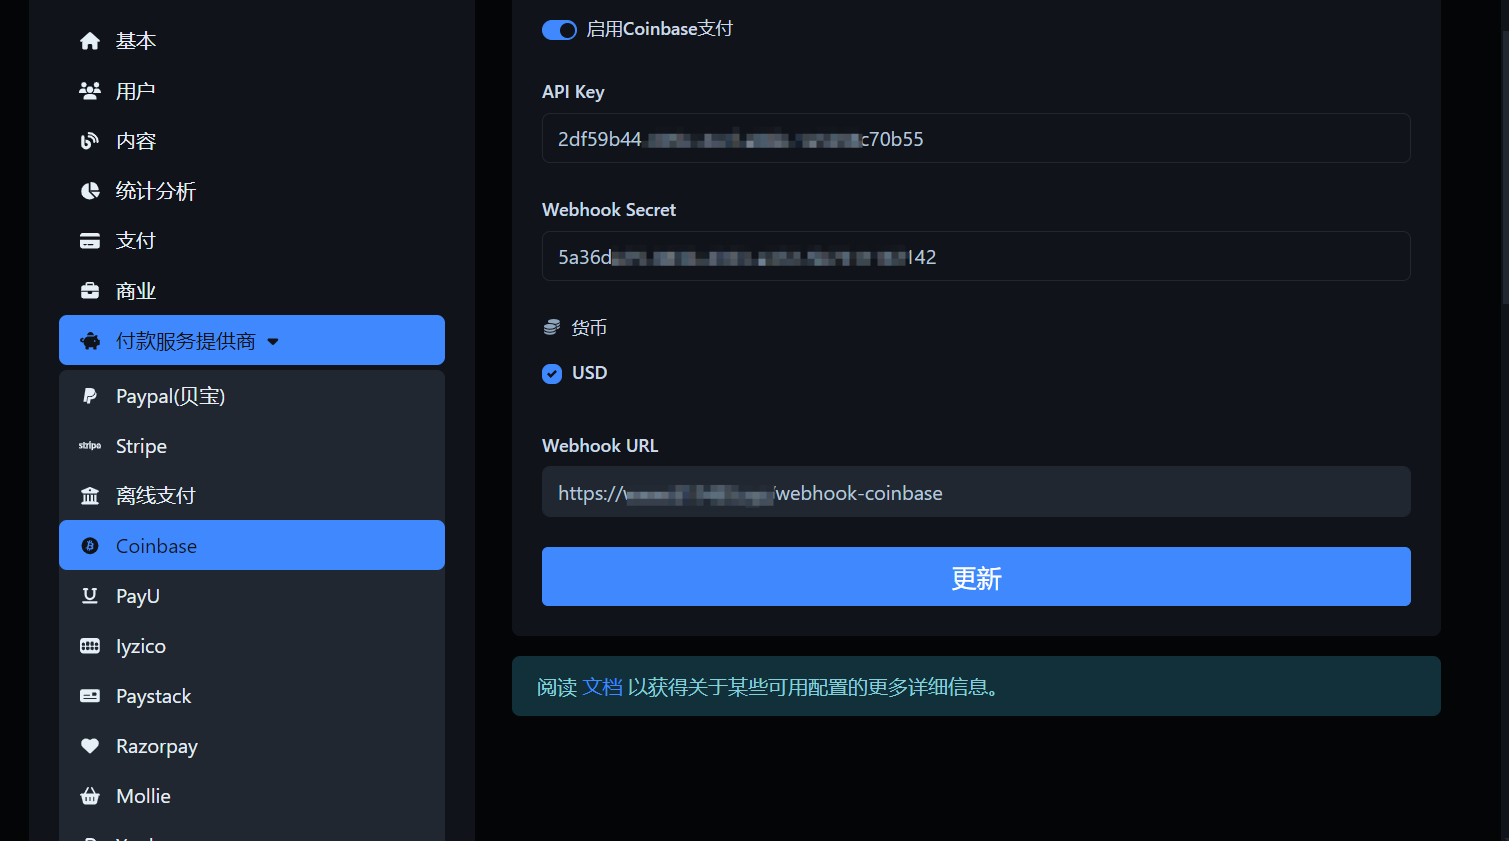Open Stripe provider settings
Image resolution: width=1509 pixels, height=841 pixels.
tap(252, 446)
